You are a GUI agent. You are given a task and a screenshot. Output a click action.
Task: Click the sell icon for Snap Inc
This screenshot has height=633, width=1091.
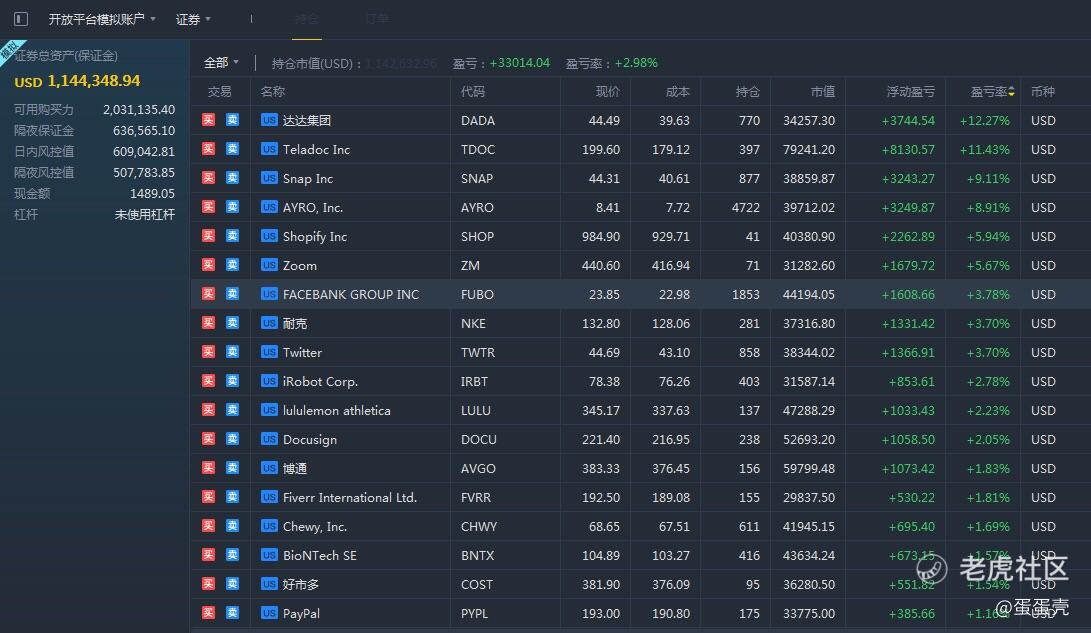point(232,178)
